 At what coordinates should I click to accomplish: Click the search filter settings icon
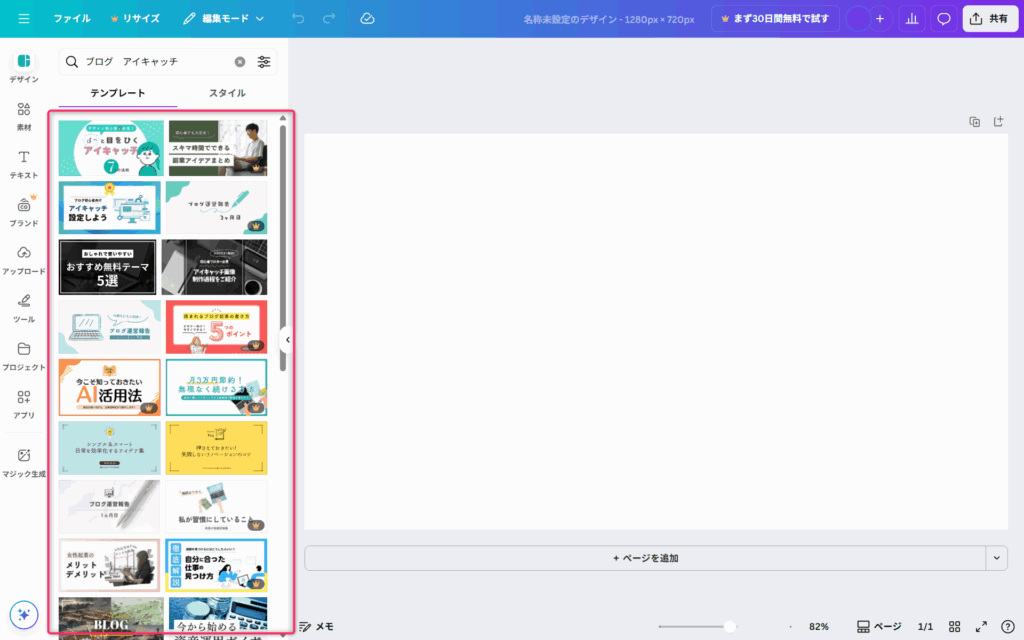pyautogui.click(x=264, y=62)
